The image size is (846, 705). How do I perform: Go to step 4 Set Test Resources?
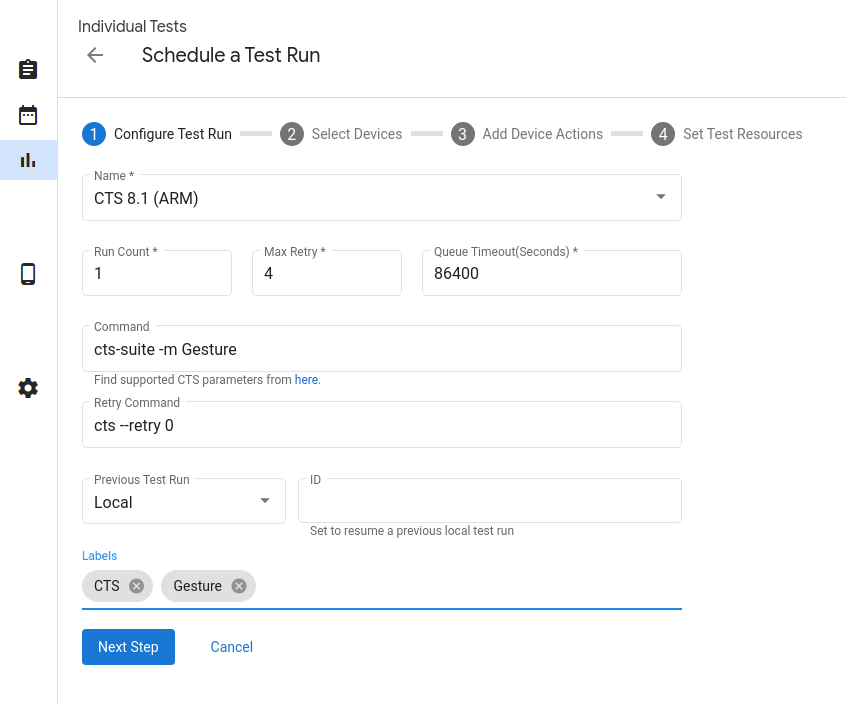click(x=663, y=133)
